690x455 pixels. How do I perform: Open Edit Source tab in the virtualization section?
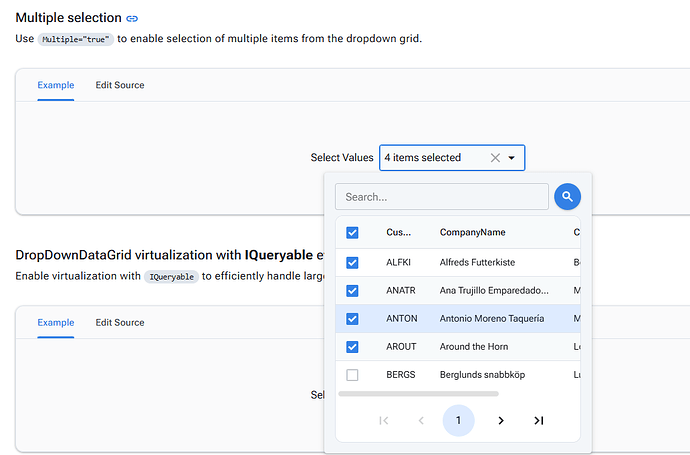click(120, 323)
